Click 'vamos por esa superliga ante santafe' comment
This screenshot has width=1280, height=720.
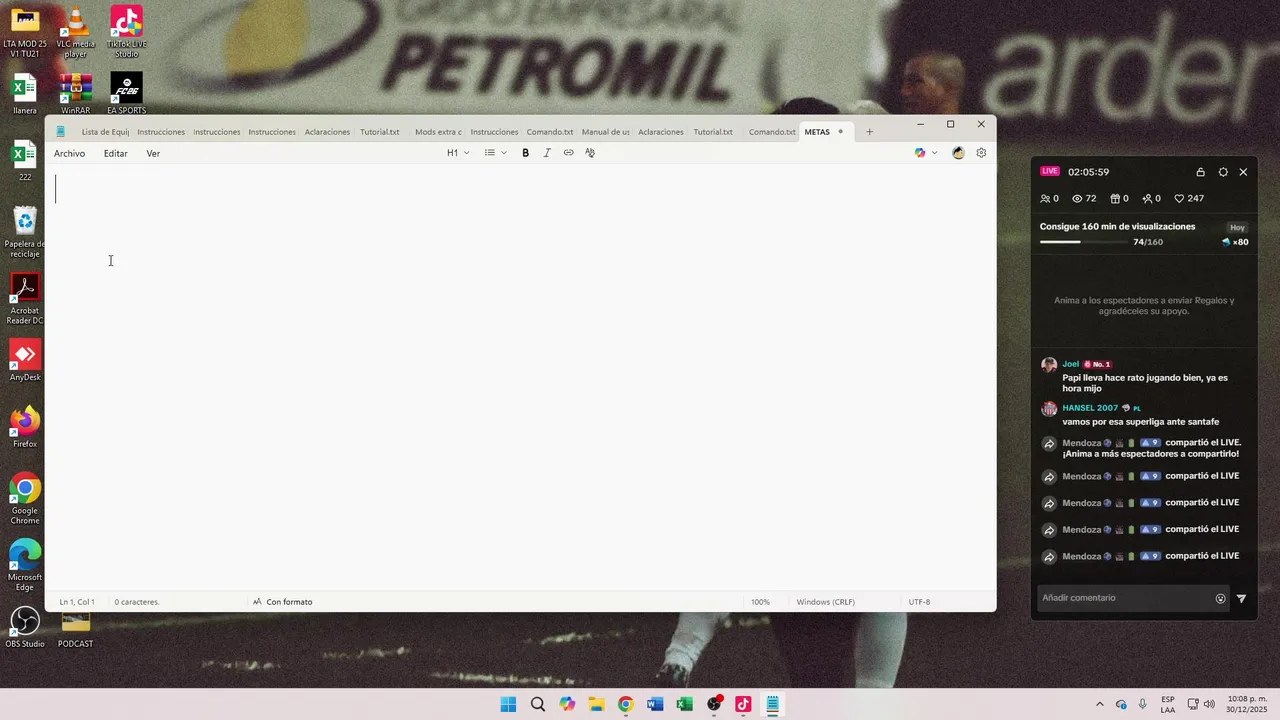[x=1141, y=422]
